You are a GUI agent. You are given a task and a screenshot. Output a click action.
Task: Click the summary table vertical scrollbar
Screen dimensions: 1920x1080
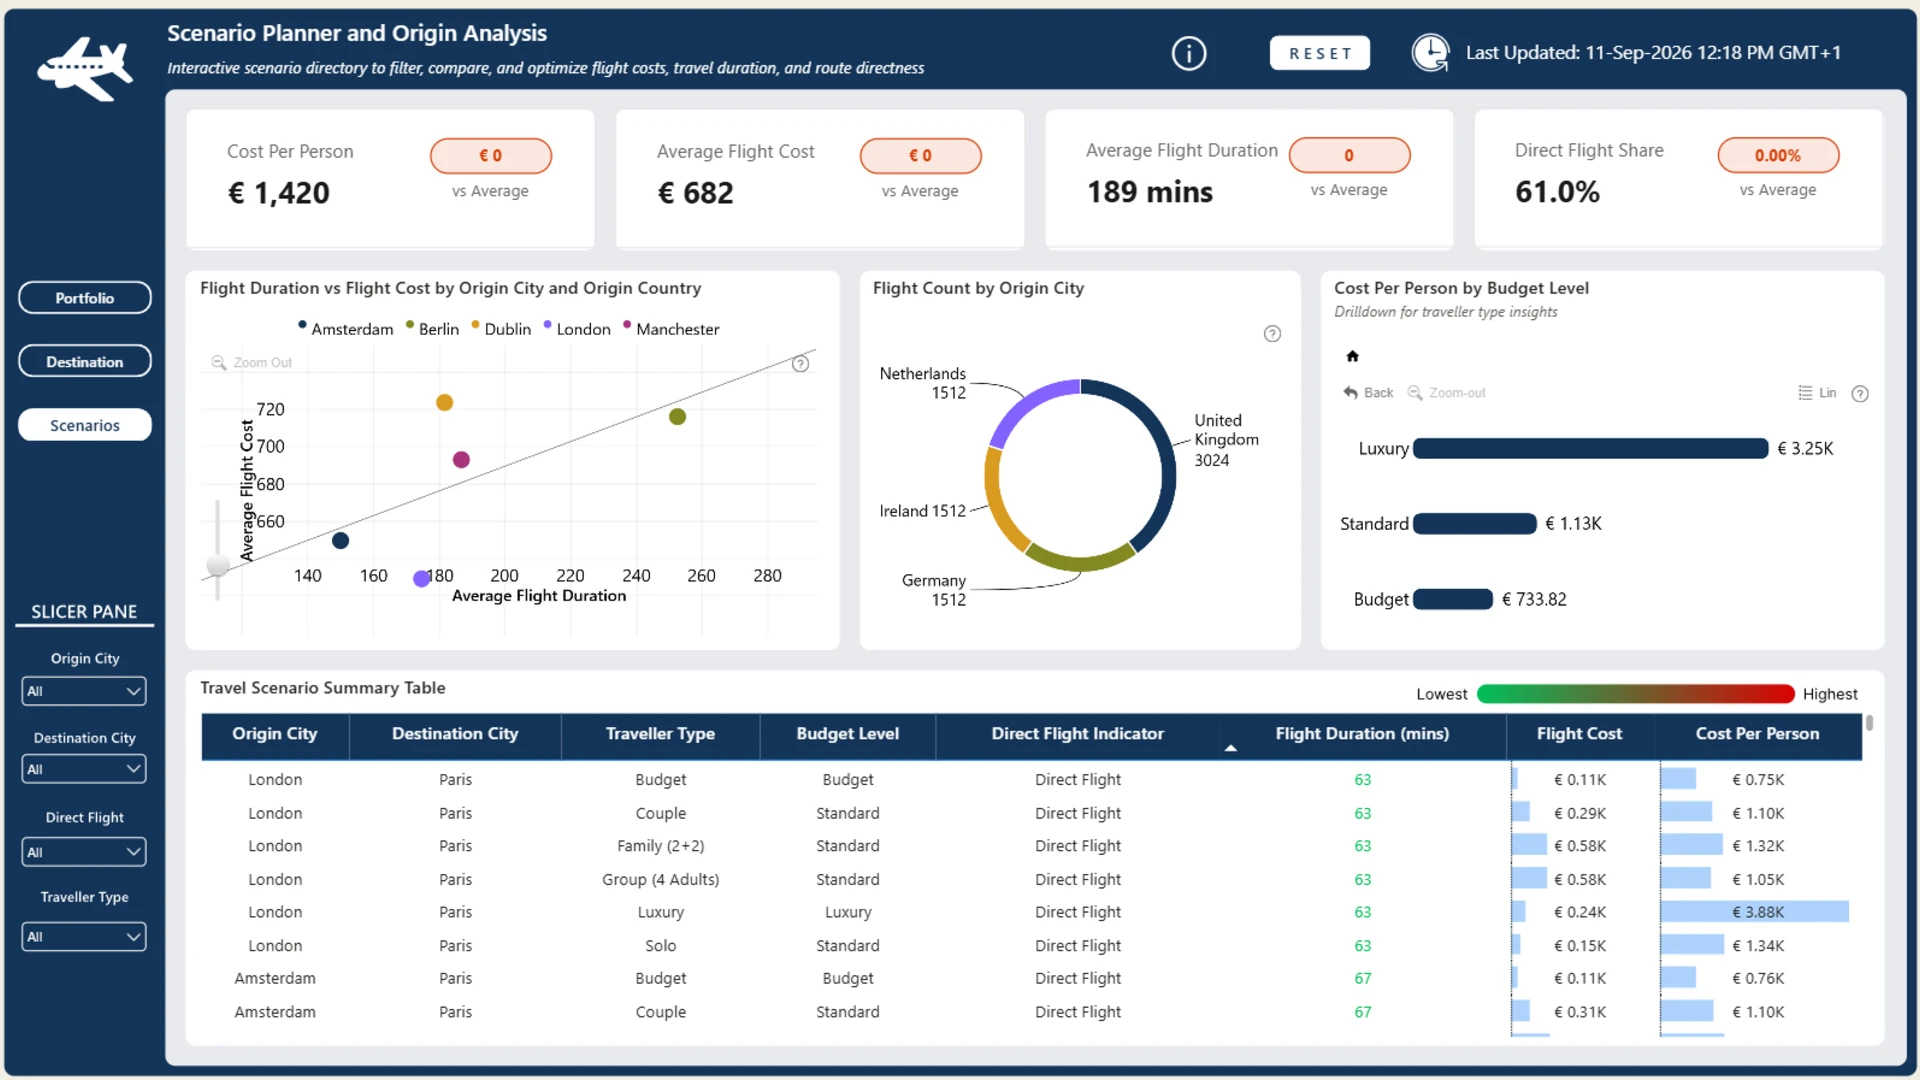click(x=1869, y=722)
